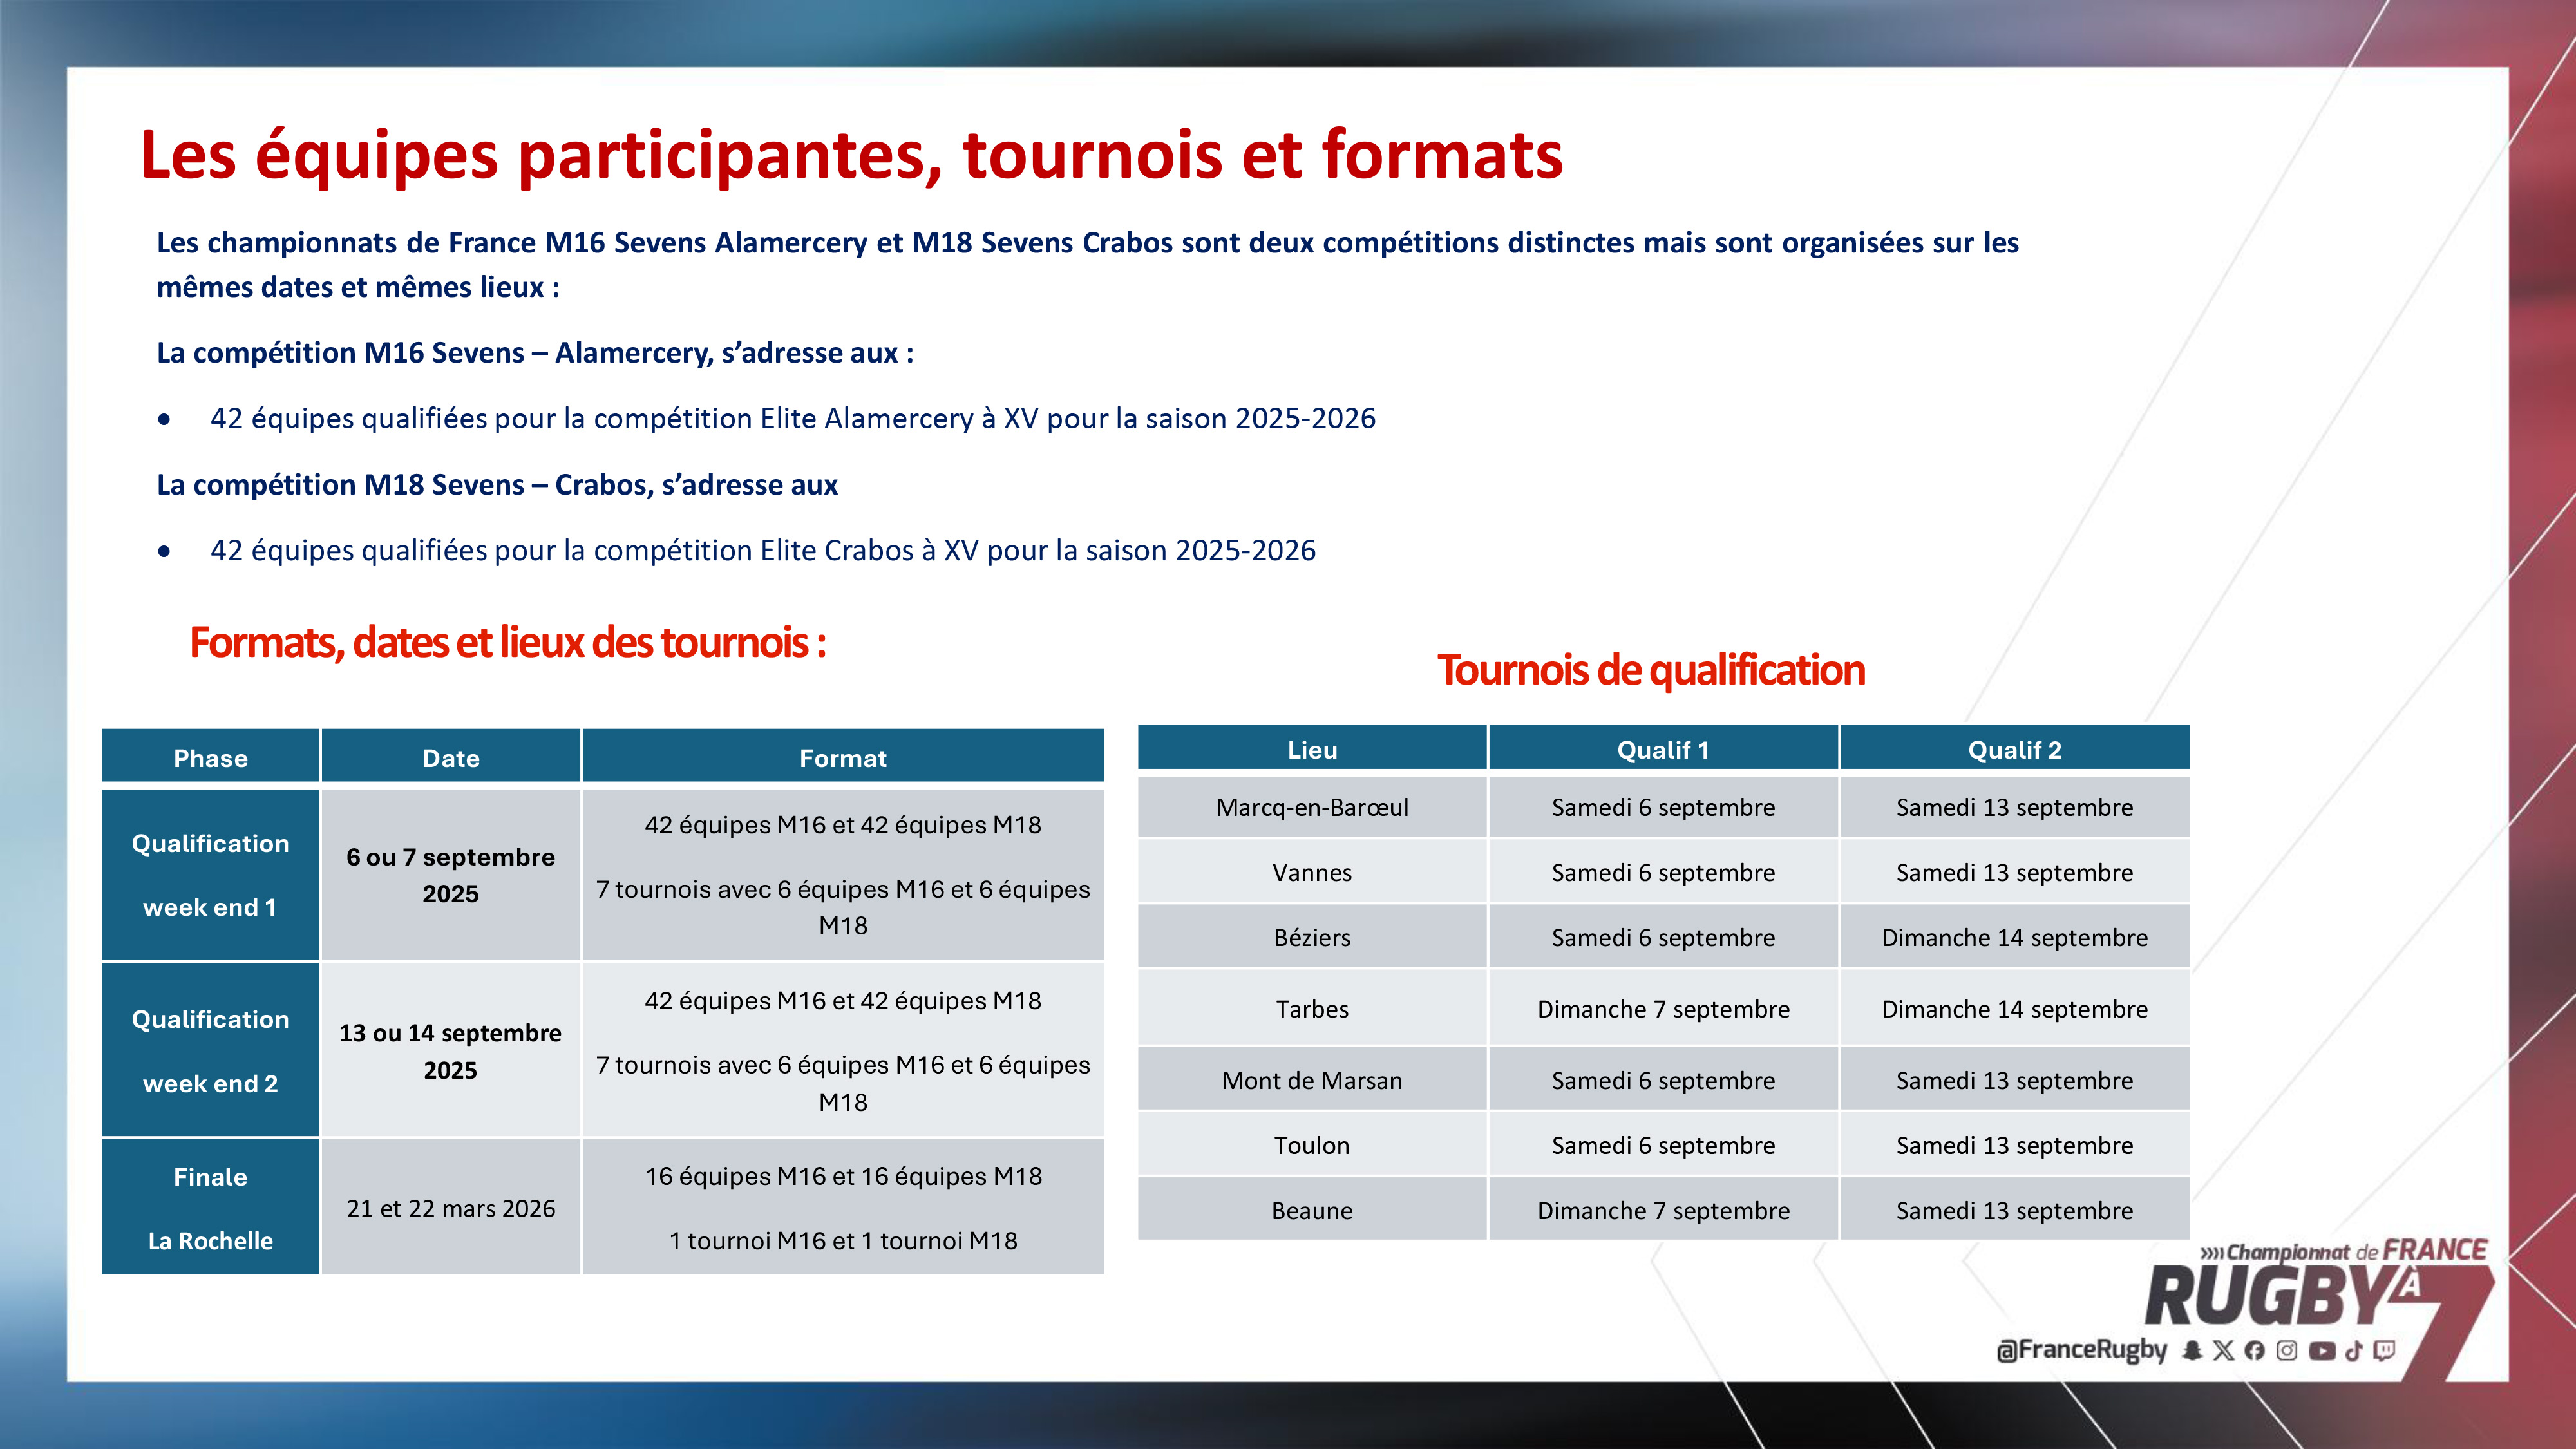Click Béziers' Qualif 2 'Dimanche 14 septembre'
2576x1449 pixels.
coord(2014,937)
